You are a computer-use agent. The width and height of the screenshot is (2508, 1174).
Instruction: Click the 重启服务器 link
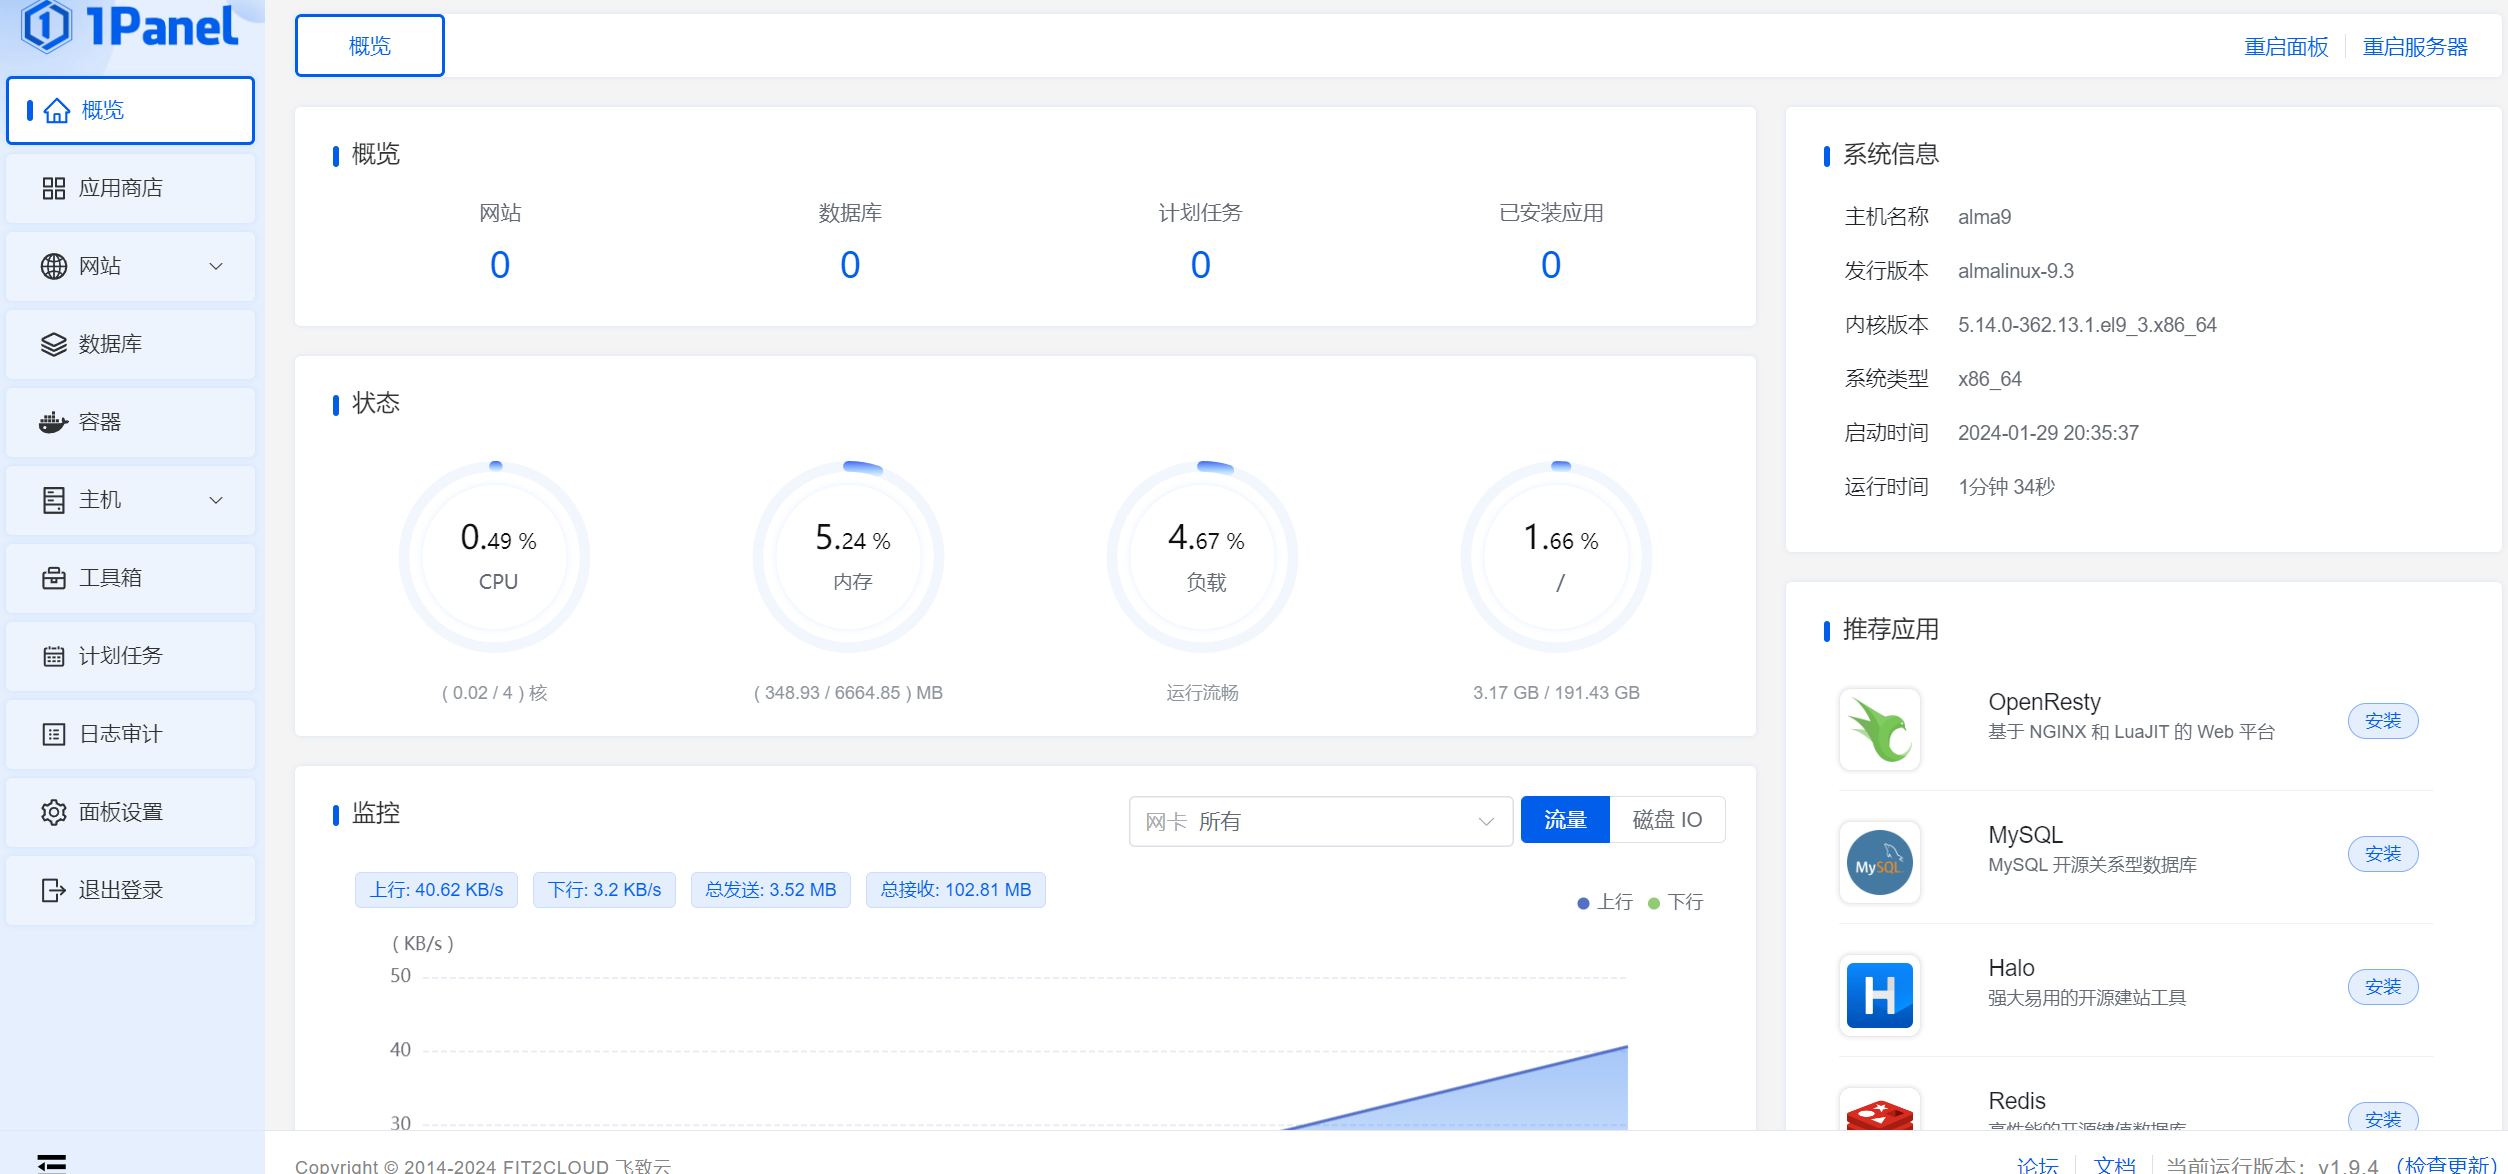2415,47
